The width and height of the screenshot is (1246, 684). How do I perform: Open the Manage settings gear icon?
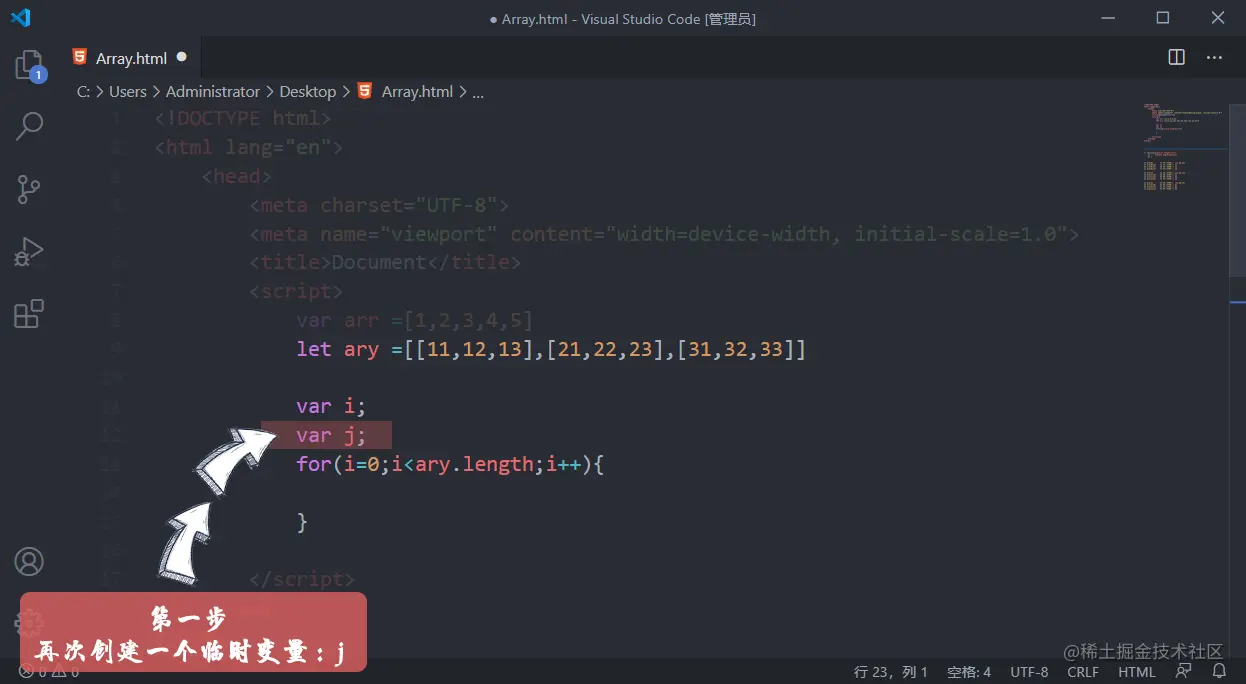click(29, 621)
